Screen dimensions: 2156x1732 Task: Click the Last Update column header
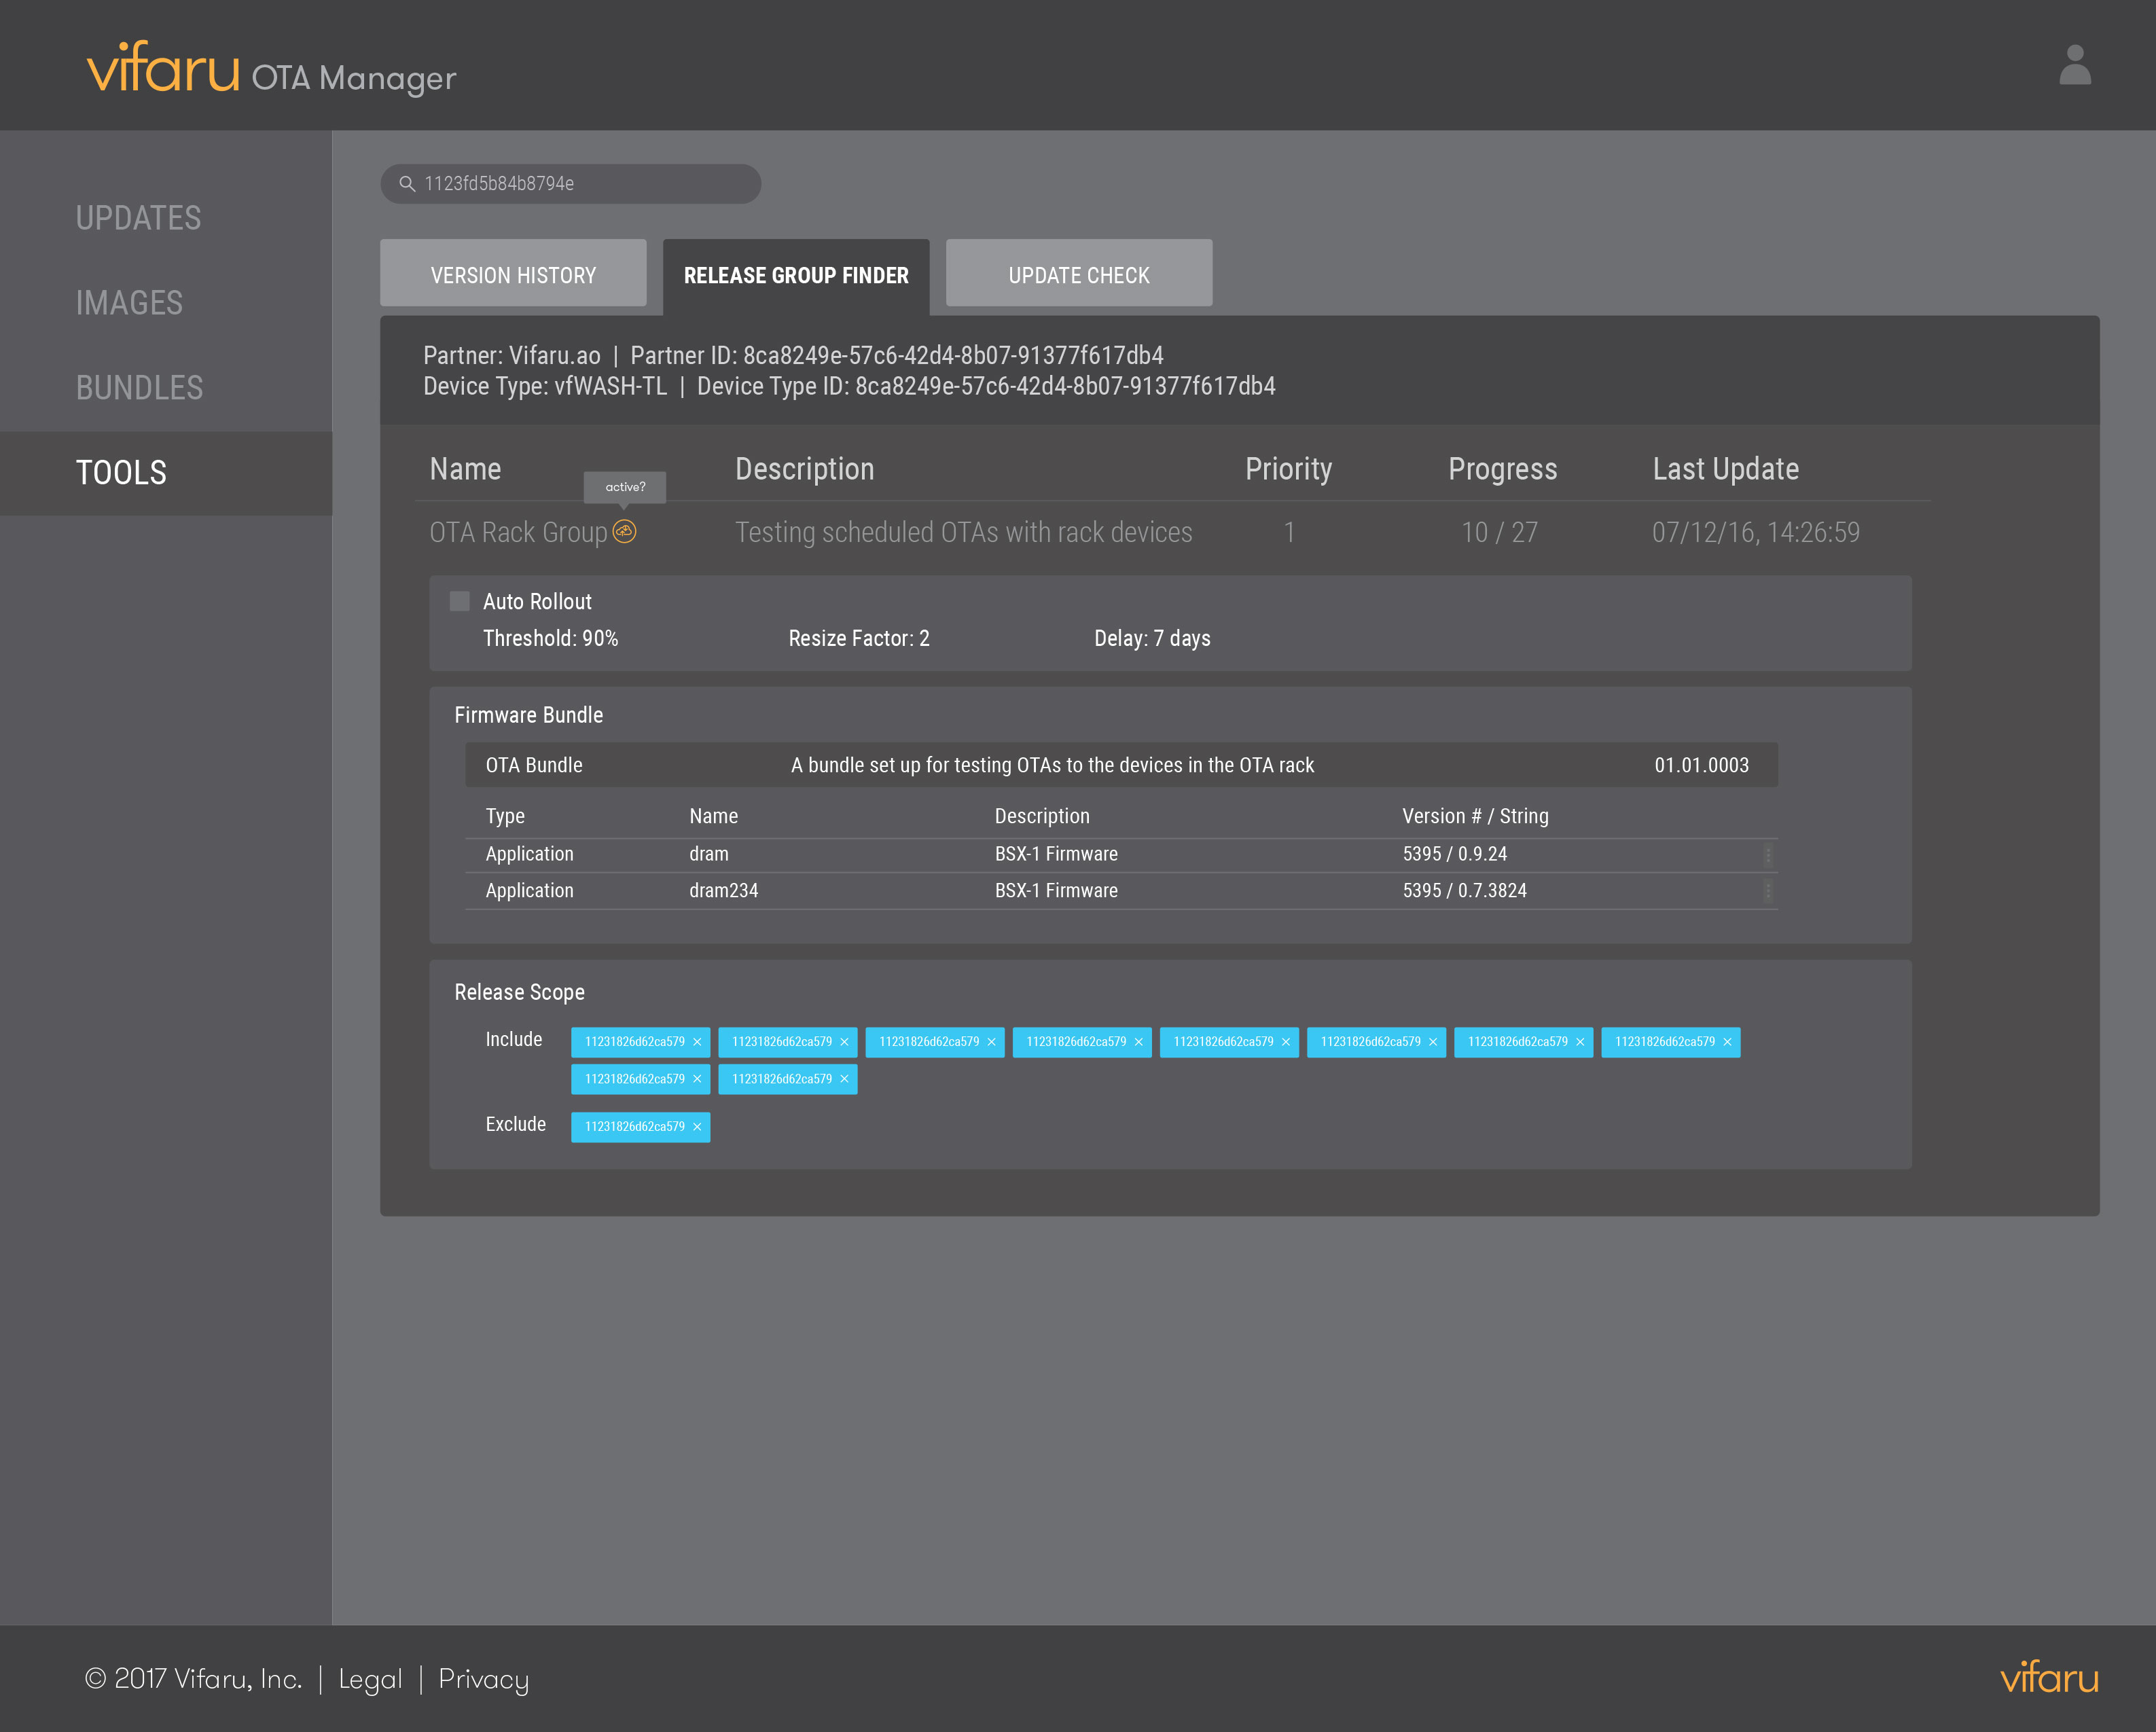coord(1725,469)
